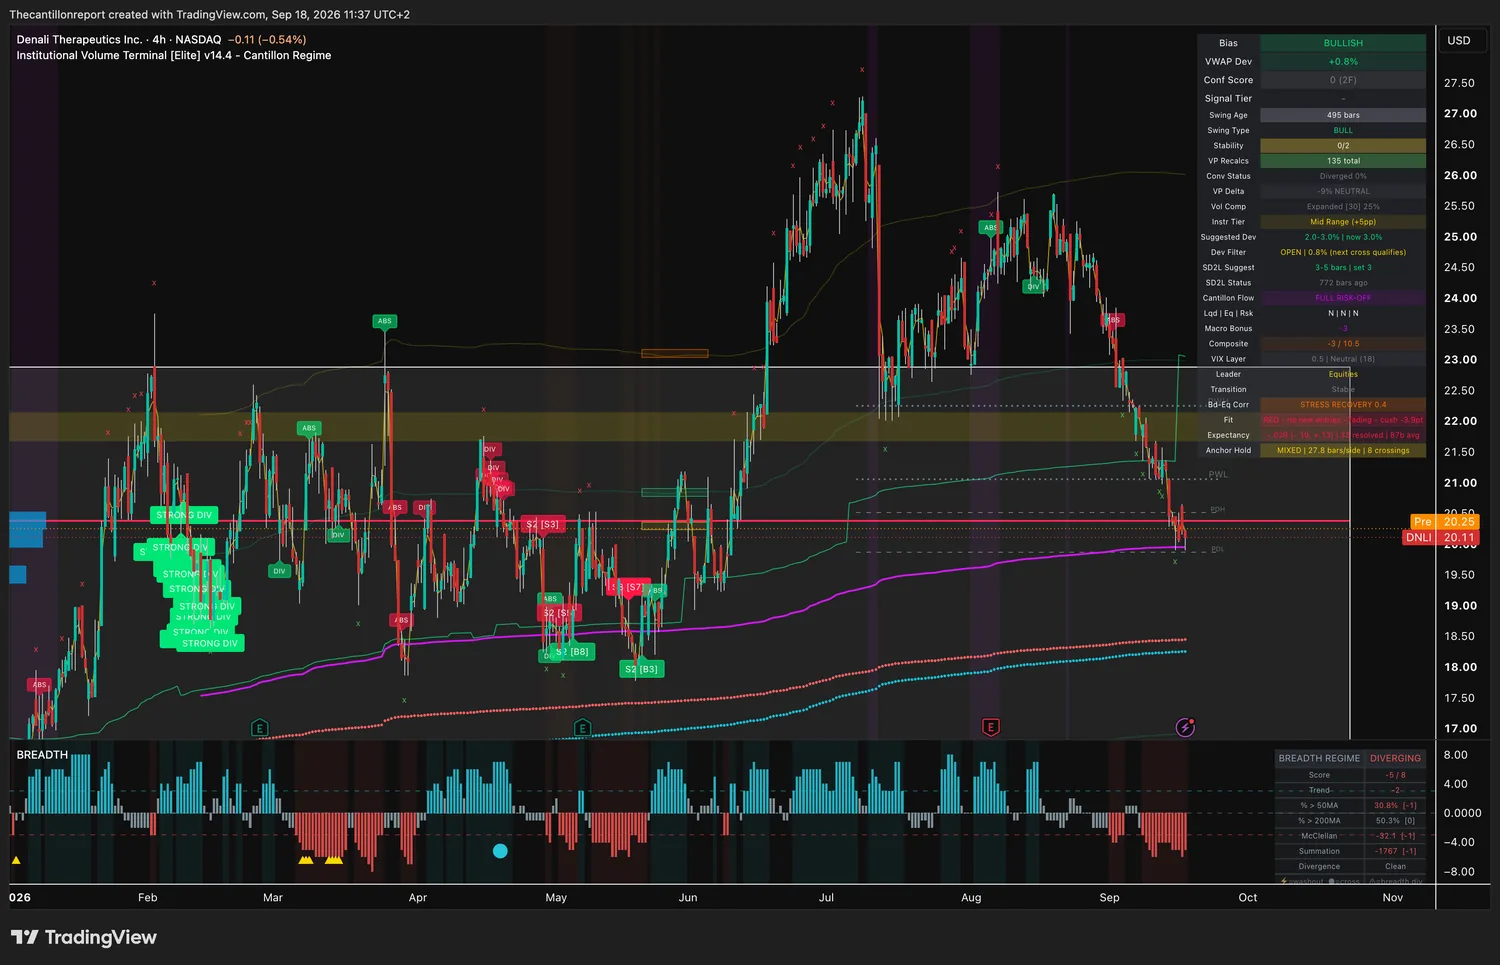The width and height of the screenshot is (1500, 965).
Task: Click the Jul label on time axis
Action: [826, 898]
